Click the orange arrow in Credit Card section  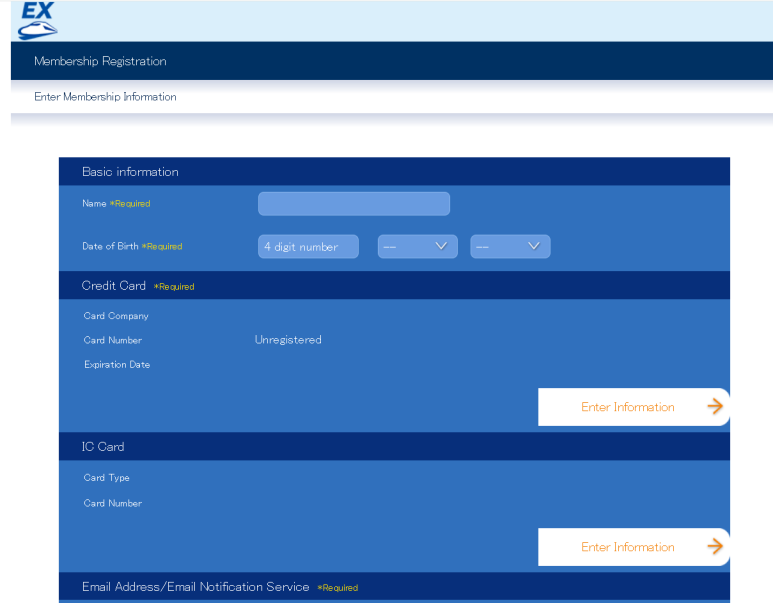point(715,407)
